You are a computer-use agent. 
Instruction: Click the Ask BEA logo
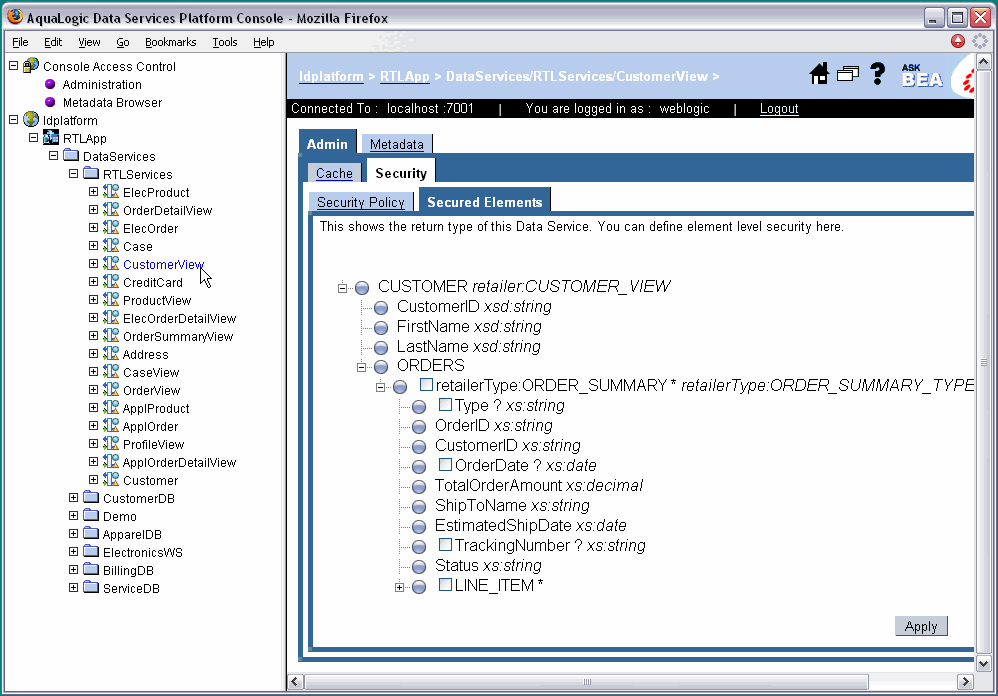click(x=921, y=75)
